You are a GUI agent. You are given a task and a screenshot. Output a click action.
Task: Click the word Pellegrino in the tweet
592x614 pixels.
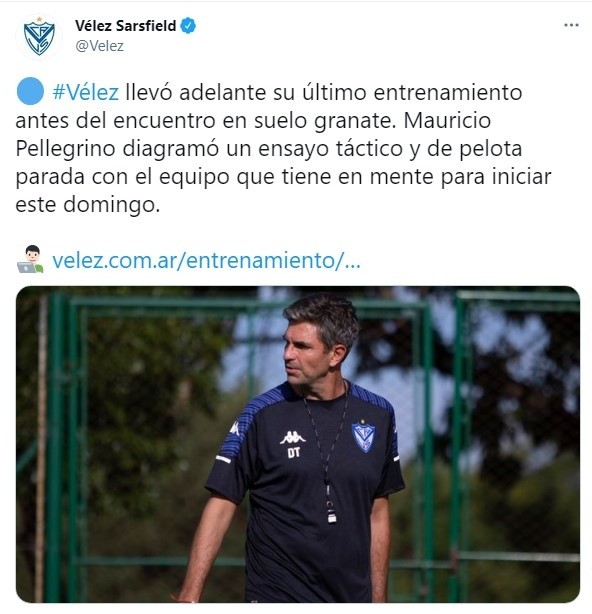(x=65, y=149)
